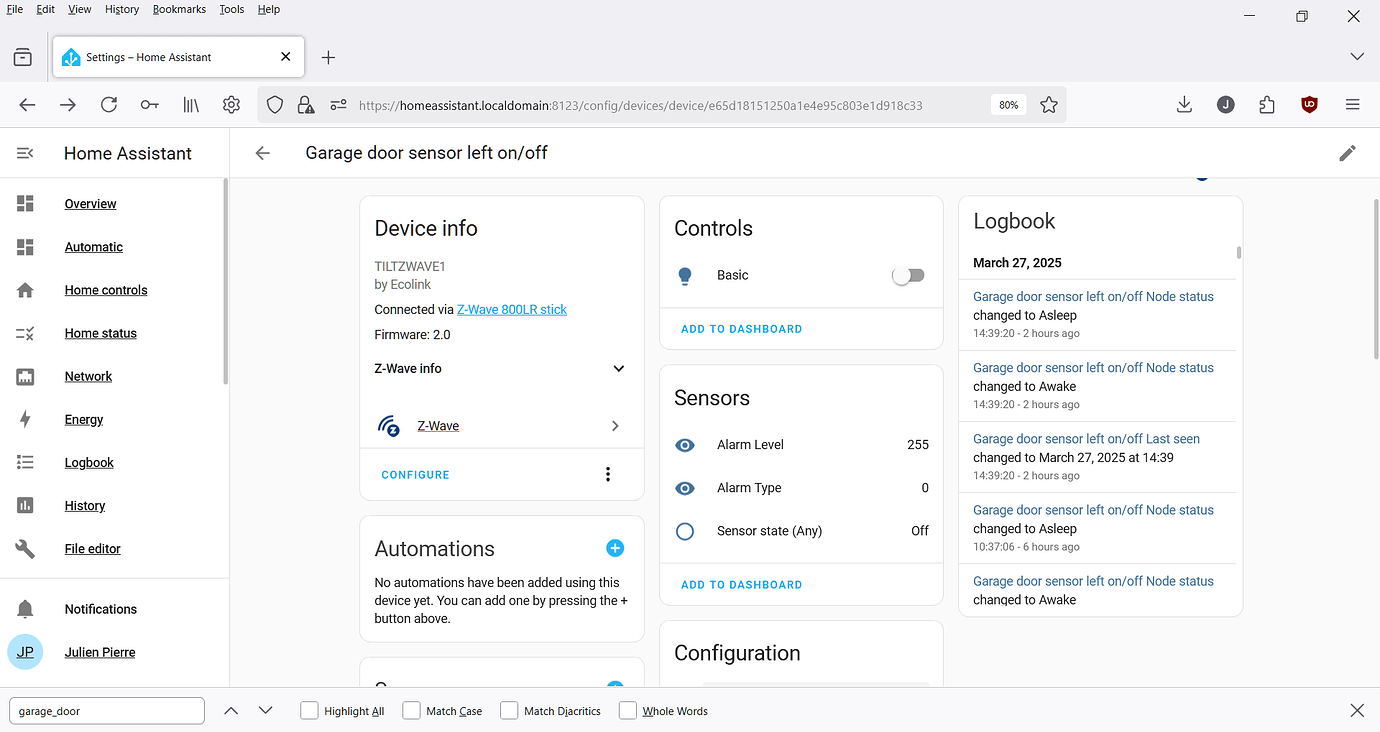The height and width of the screenshot is (732, 1380).
Task: Click ADD TO DASHBOARD under Controls
Action: click(741, 329)
